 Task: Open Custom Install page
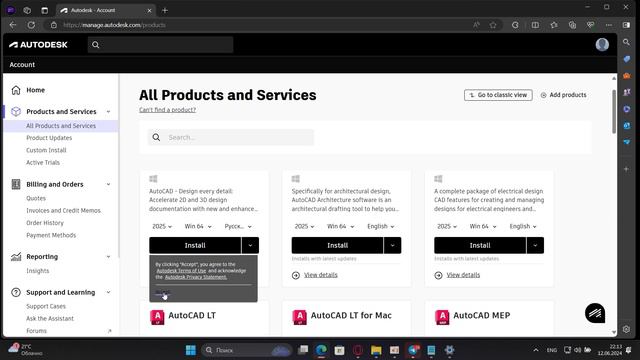[46, 150]
